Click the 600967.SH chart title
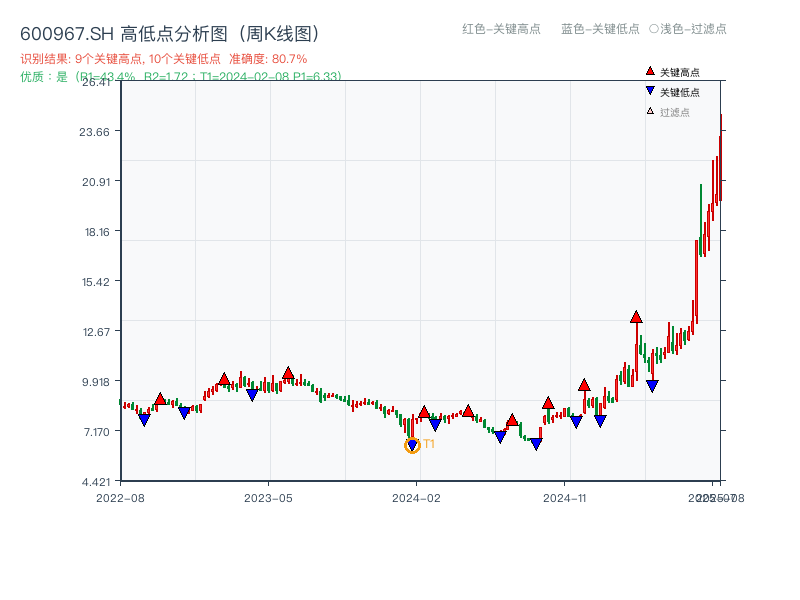This screenshot has height=600, width=800. [170, 34]
